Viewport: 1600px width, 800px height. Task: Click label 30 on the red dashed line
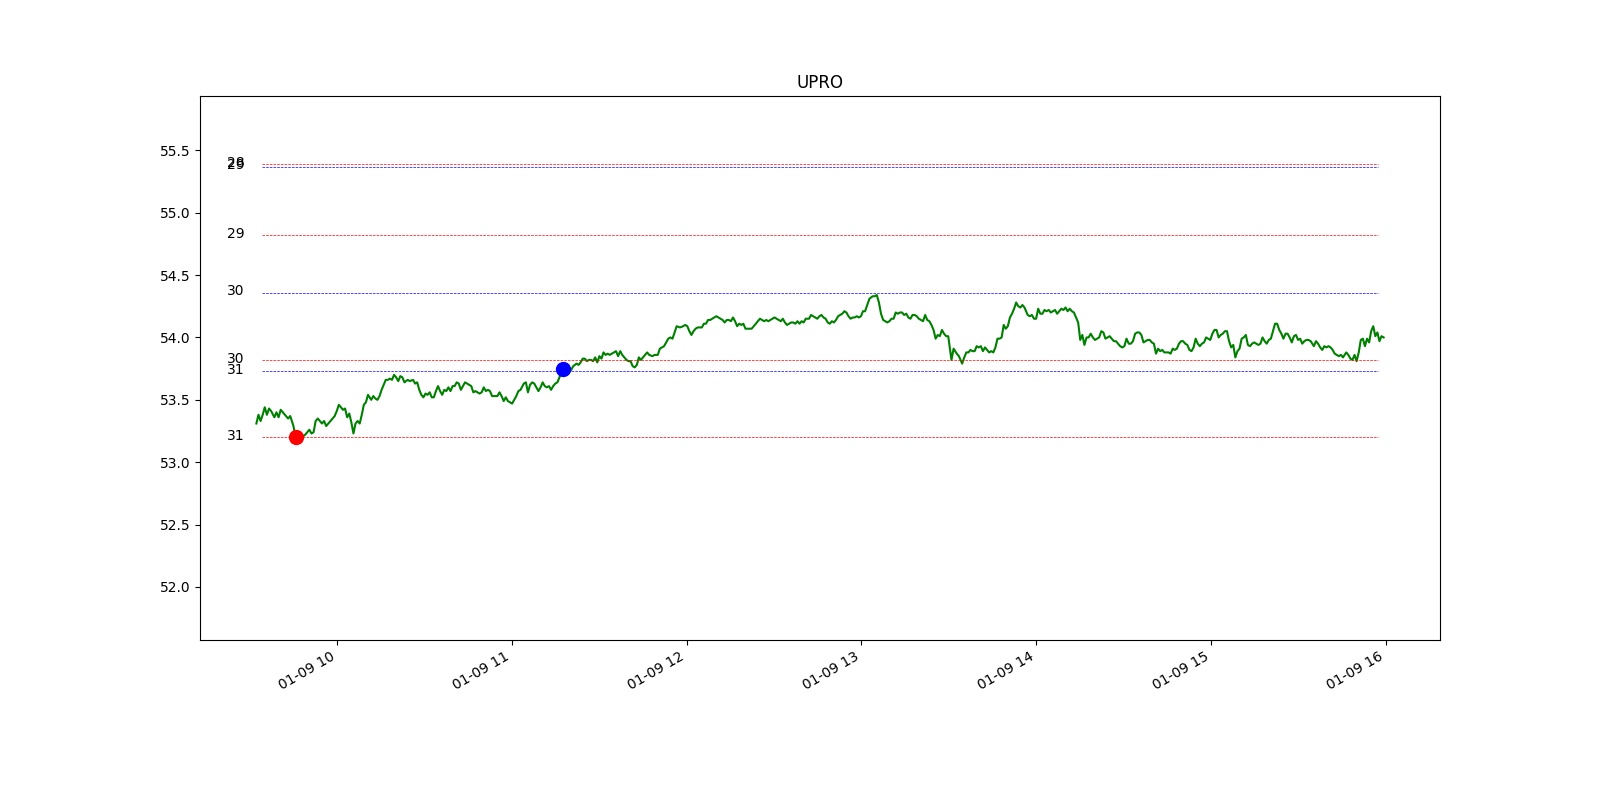click(x=235, y=358)
